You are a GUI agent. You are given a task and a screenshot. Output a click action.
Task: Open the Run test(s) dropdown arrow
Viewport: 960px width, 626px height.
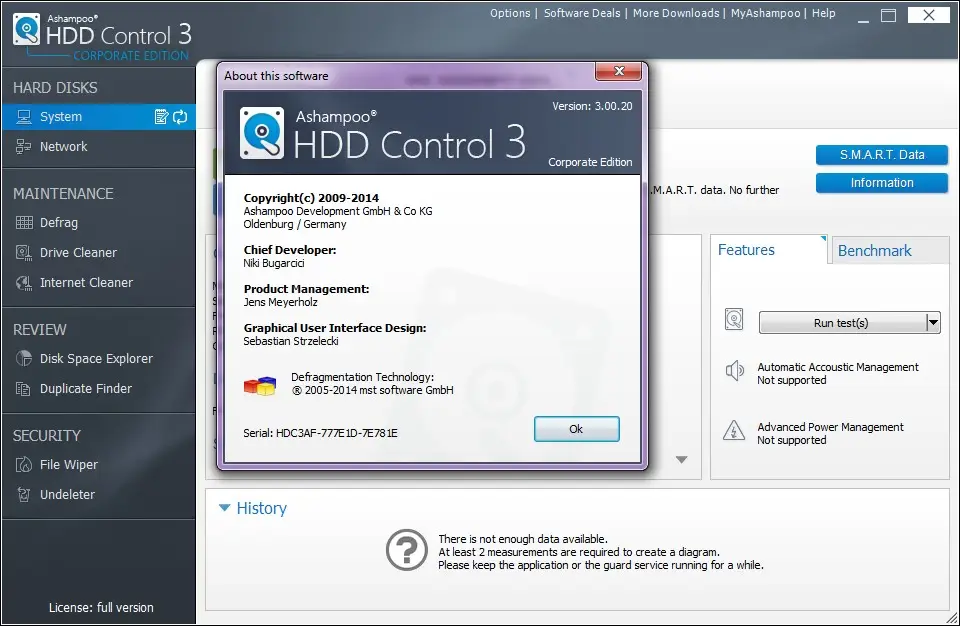pos(932,323)
